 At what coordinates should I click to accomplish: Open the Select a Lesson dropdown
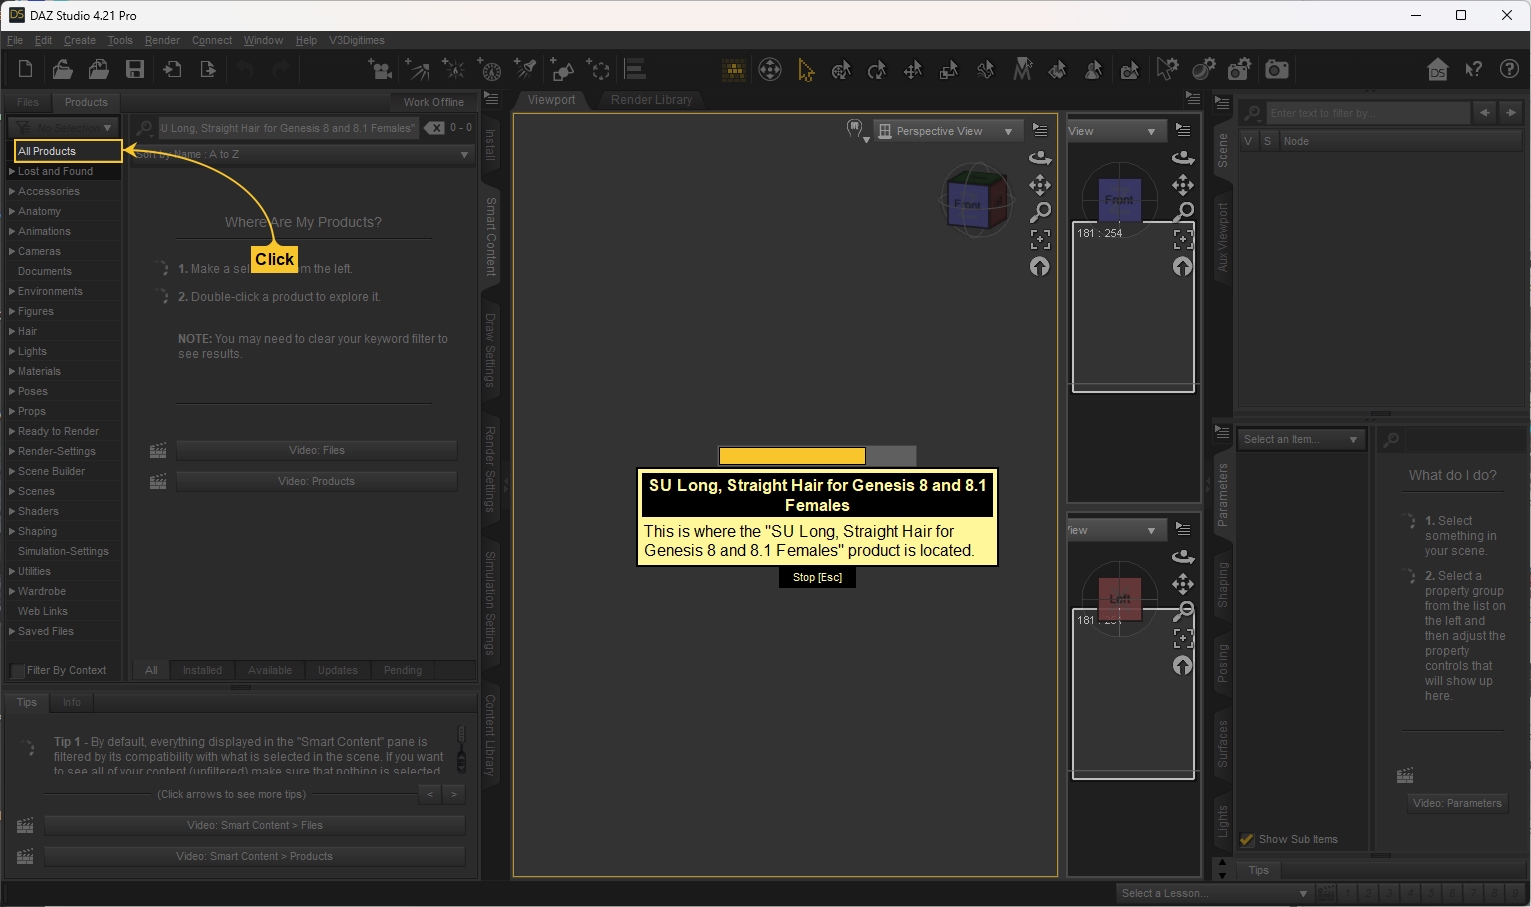pos(1214,893)
